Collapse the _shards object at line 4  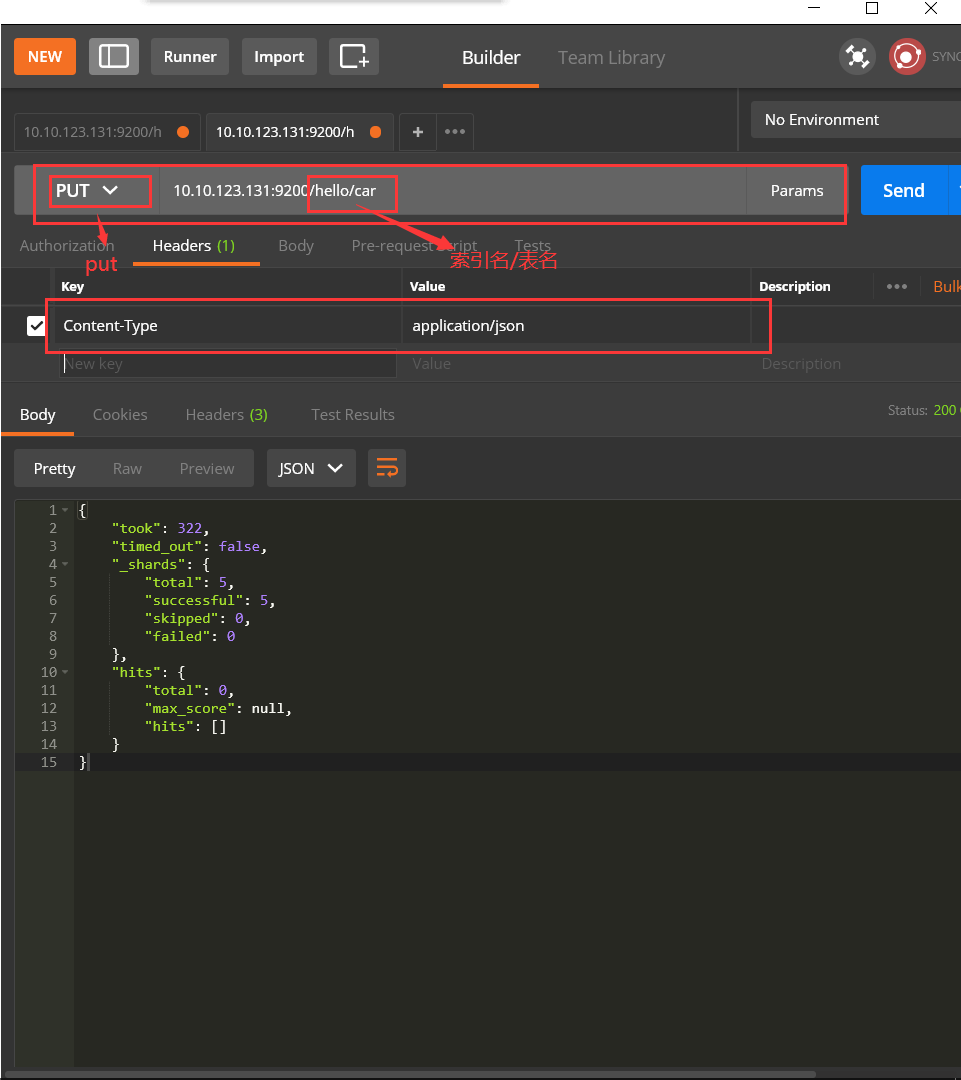pyautogui.click(x=65, y=564)
